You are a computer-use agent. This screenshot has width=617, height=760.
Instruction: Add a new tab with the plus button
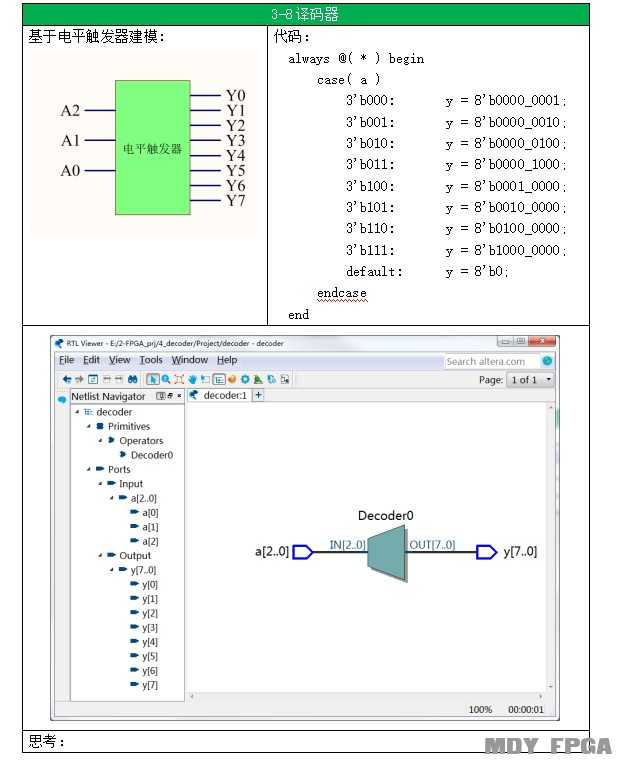[258, 395]
